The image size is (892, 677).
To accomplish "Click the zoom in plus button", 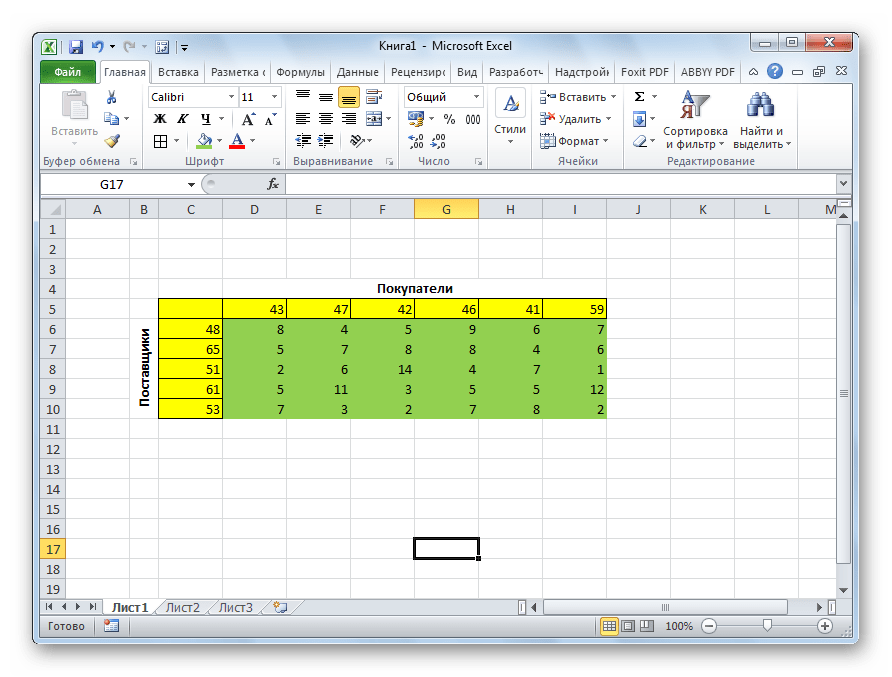I will [x=825, y=626].
